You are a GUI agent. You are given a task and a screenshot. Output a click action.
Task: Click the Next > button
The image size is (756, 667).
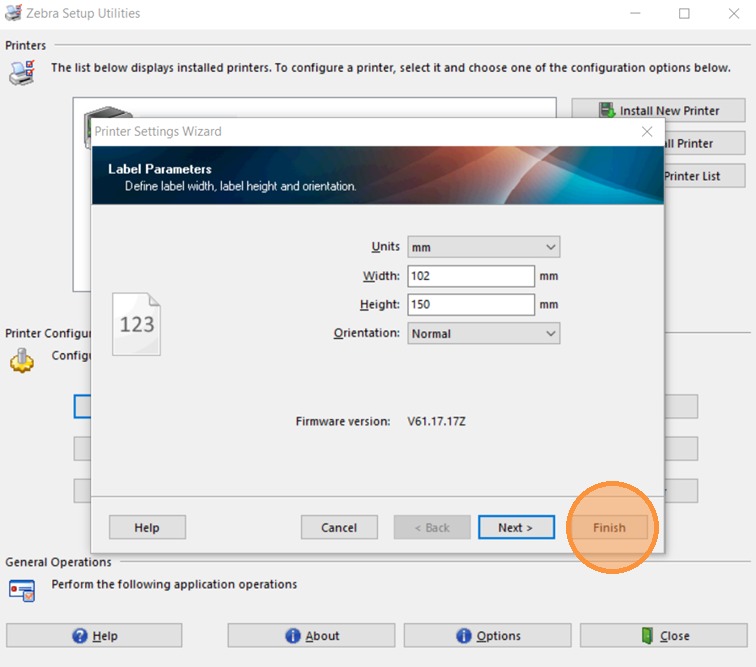tap(516, 527)
